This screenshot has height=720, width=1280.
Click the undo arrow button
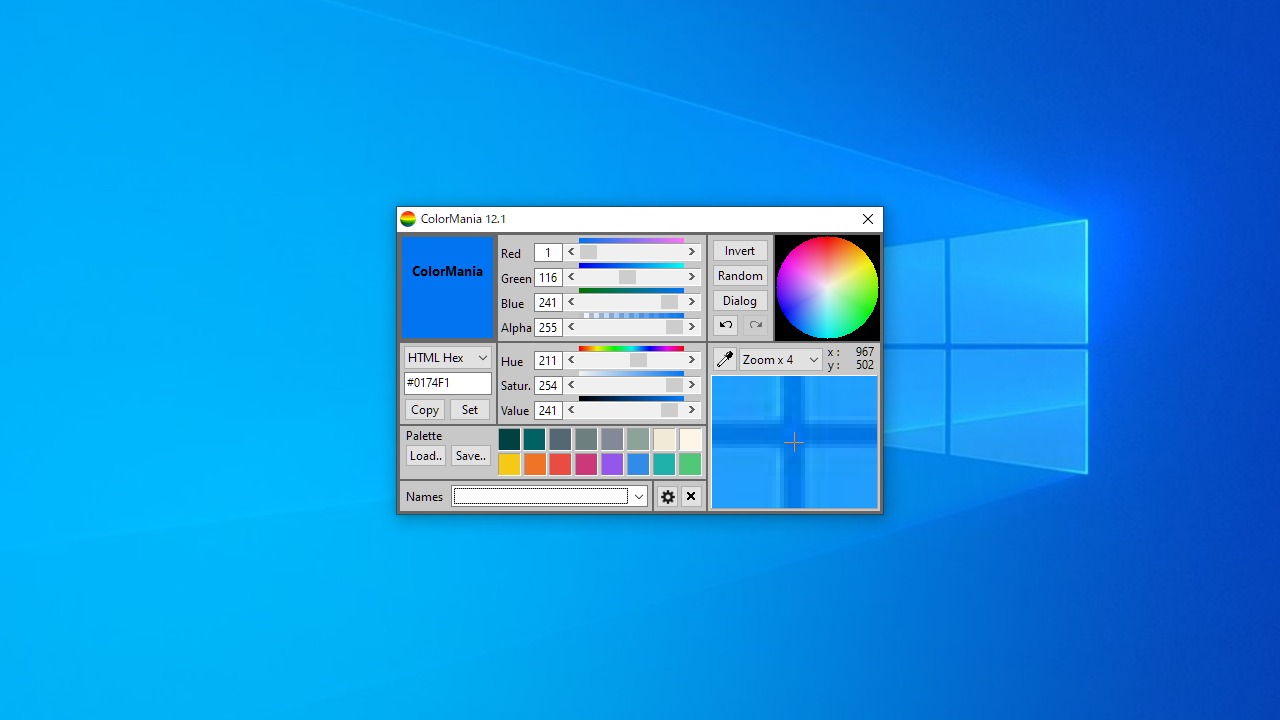(x=726, y=325)
